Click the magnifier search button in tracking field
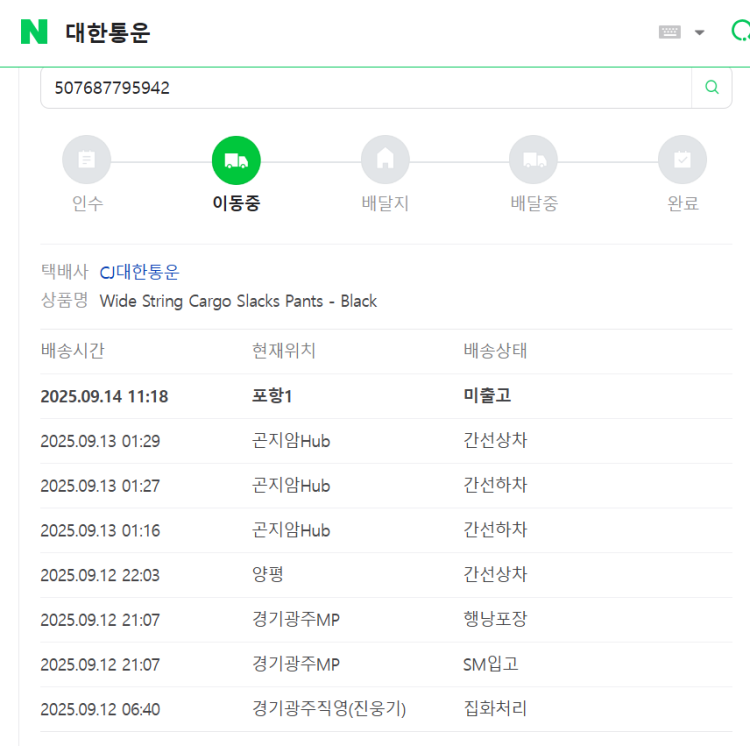 (712, 87)
